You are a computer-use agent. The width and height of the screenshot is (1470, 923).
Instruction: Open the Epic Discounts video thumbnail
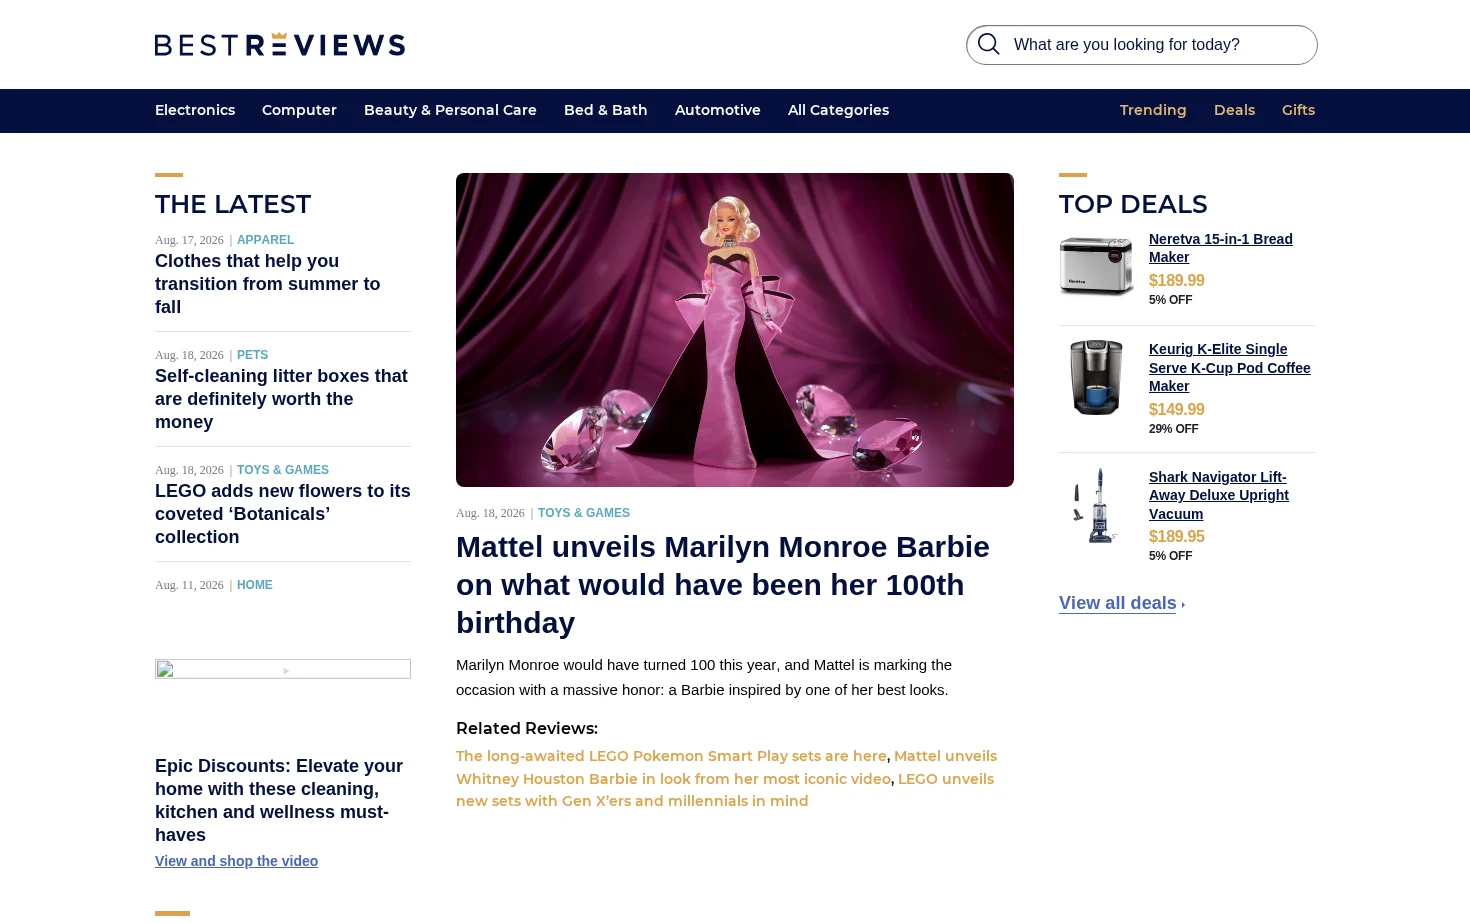coord(283,669)
